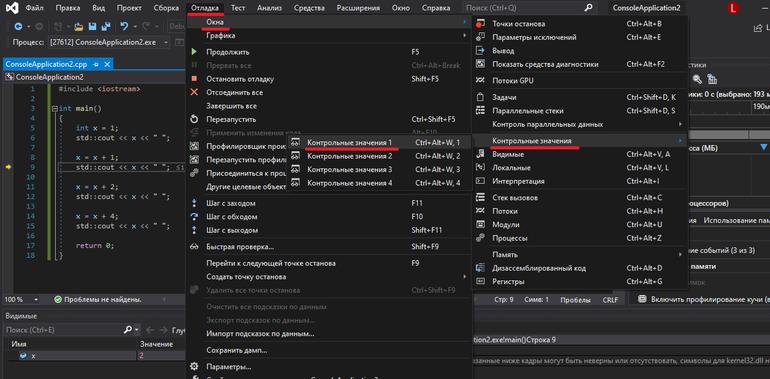770x379 pixels.
Task: Click the Шаг с обходом icon
Action: [194, 217]
